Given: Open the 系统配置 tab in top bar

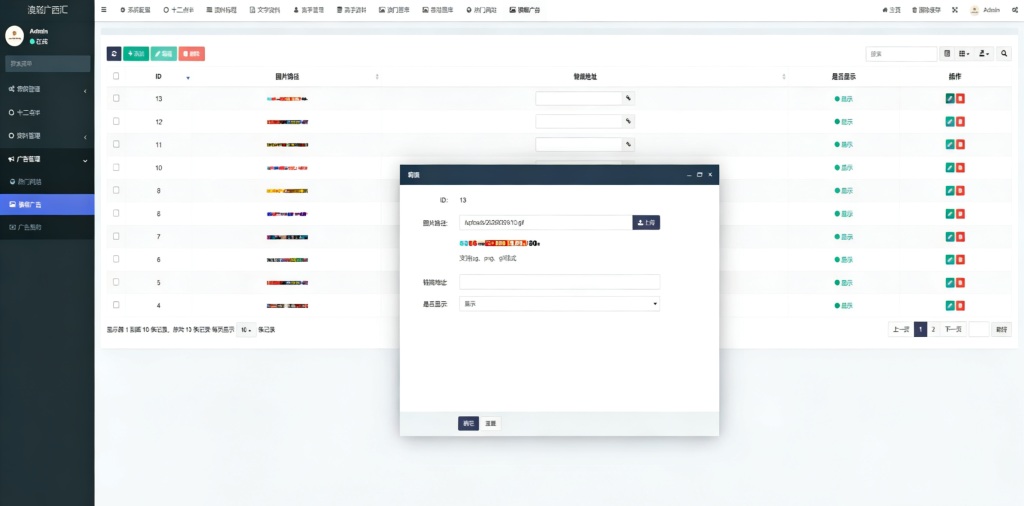Looking at the screenshot, I should click(x=135, y=10).
